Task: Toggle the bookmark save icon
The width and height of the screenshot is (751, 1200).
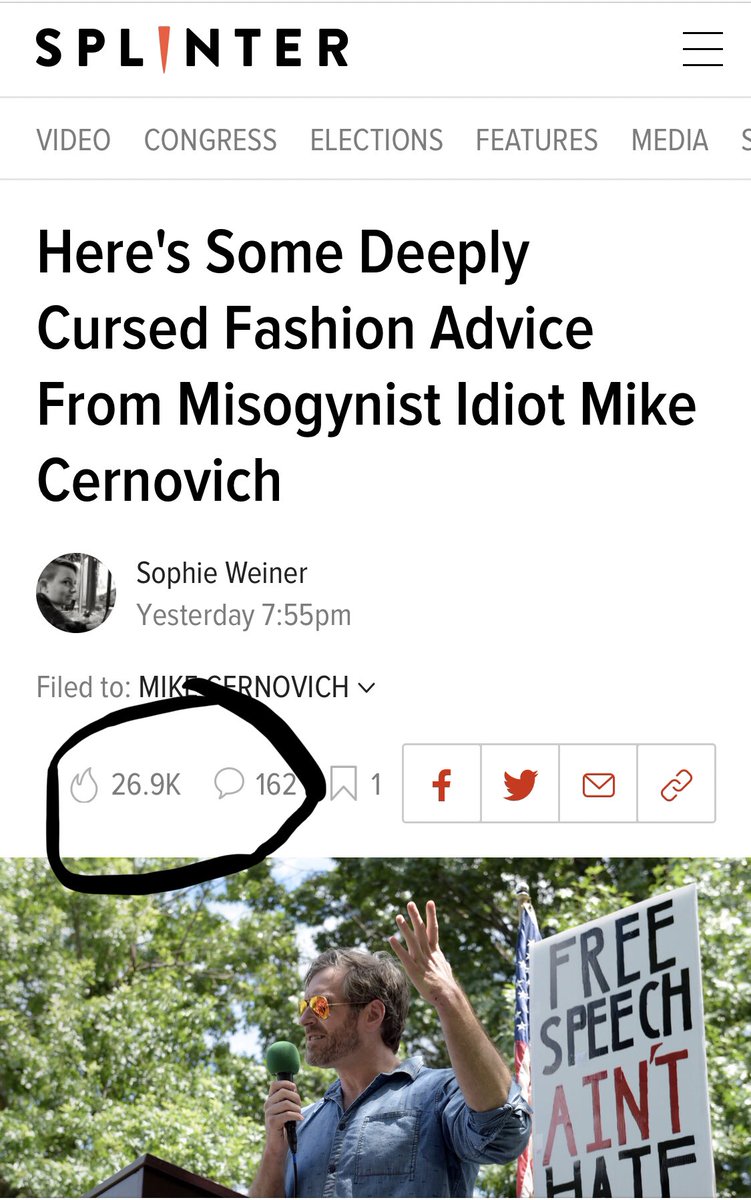Action: pyautogui.click(x=343, y=785)
